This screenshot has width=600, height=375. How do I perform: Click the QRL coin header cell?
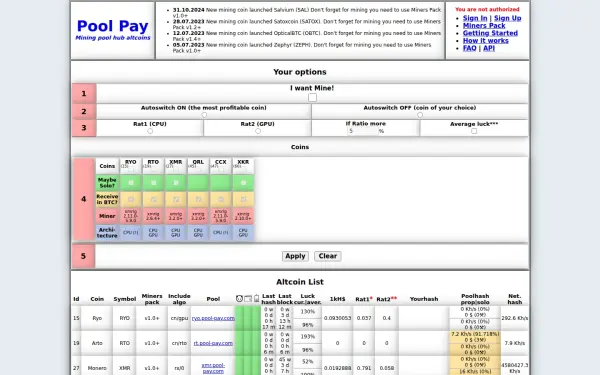coord(198,166)
